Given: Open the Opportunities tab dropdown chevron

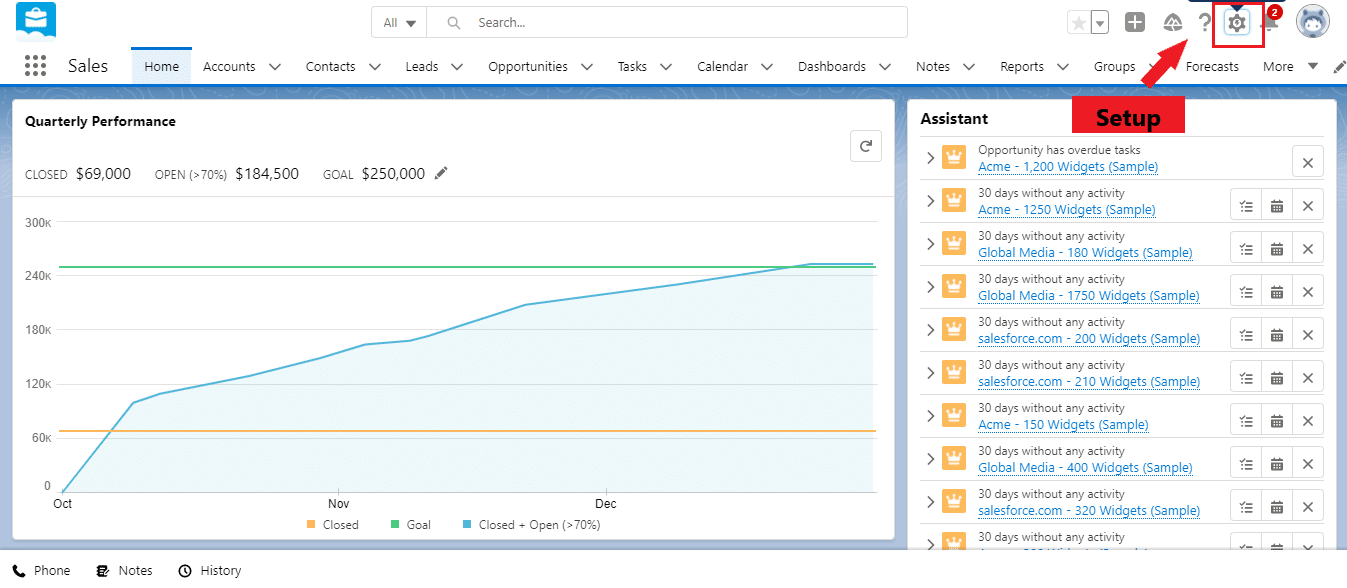Looking at the screenshot, I should point(587,67).
